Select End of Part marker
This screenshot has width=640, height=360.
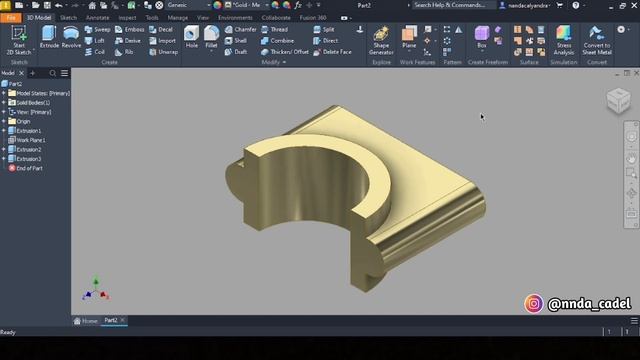tap(26, 168)
